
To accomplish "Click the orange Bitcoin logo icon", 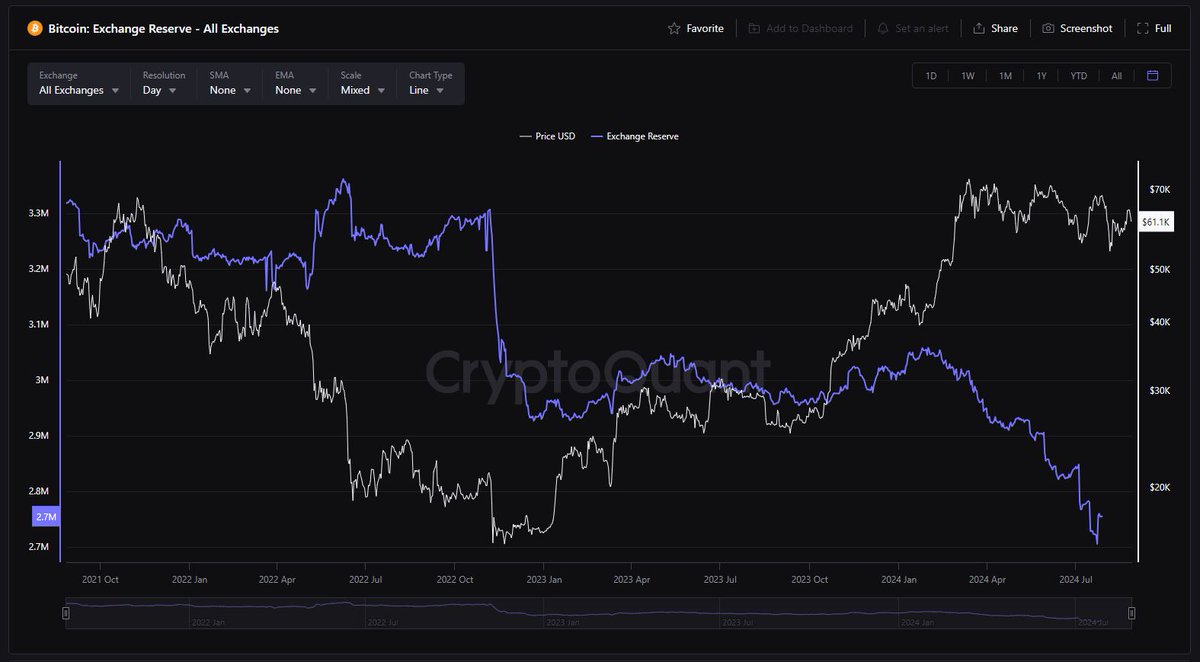I will 35,29.
